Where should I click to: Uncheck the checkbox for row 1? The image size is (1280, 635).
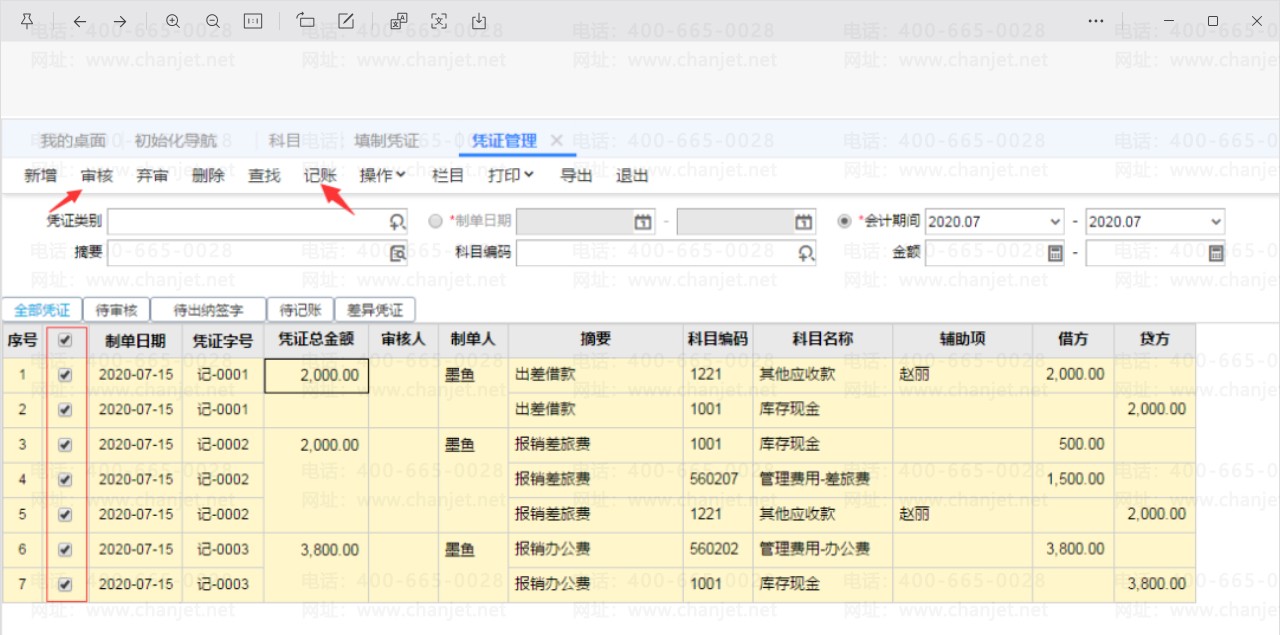coord(65,375)
